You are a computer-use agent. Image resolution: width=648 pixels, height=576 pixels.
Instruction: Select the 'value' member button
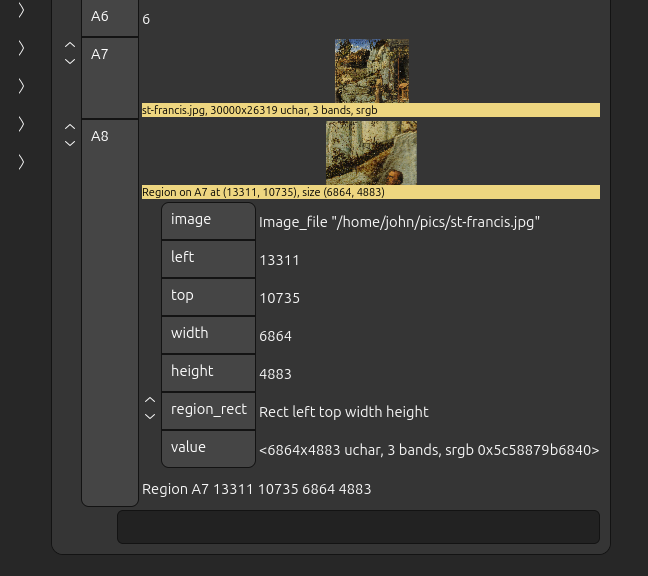pos(208,449)
